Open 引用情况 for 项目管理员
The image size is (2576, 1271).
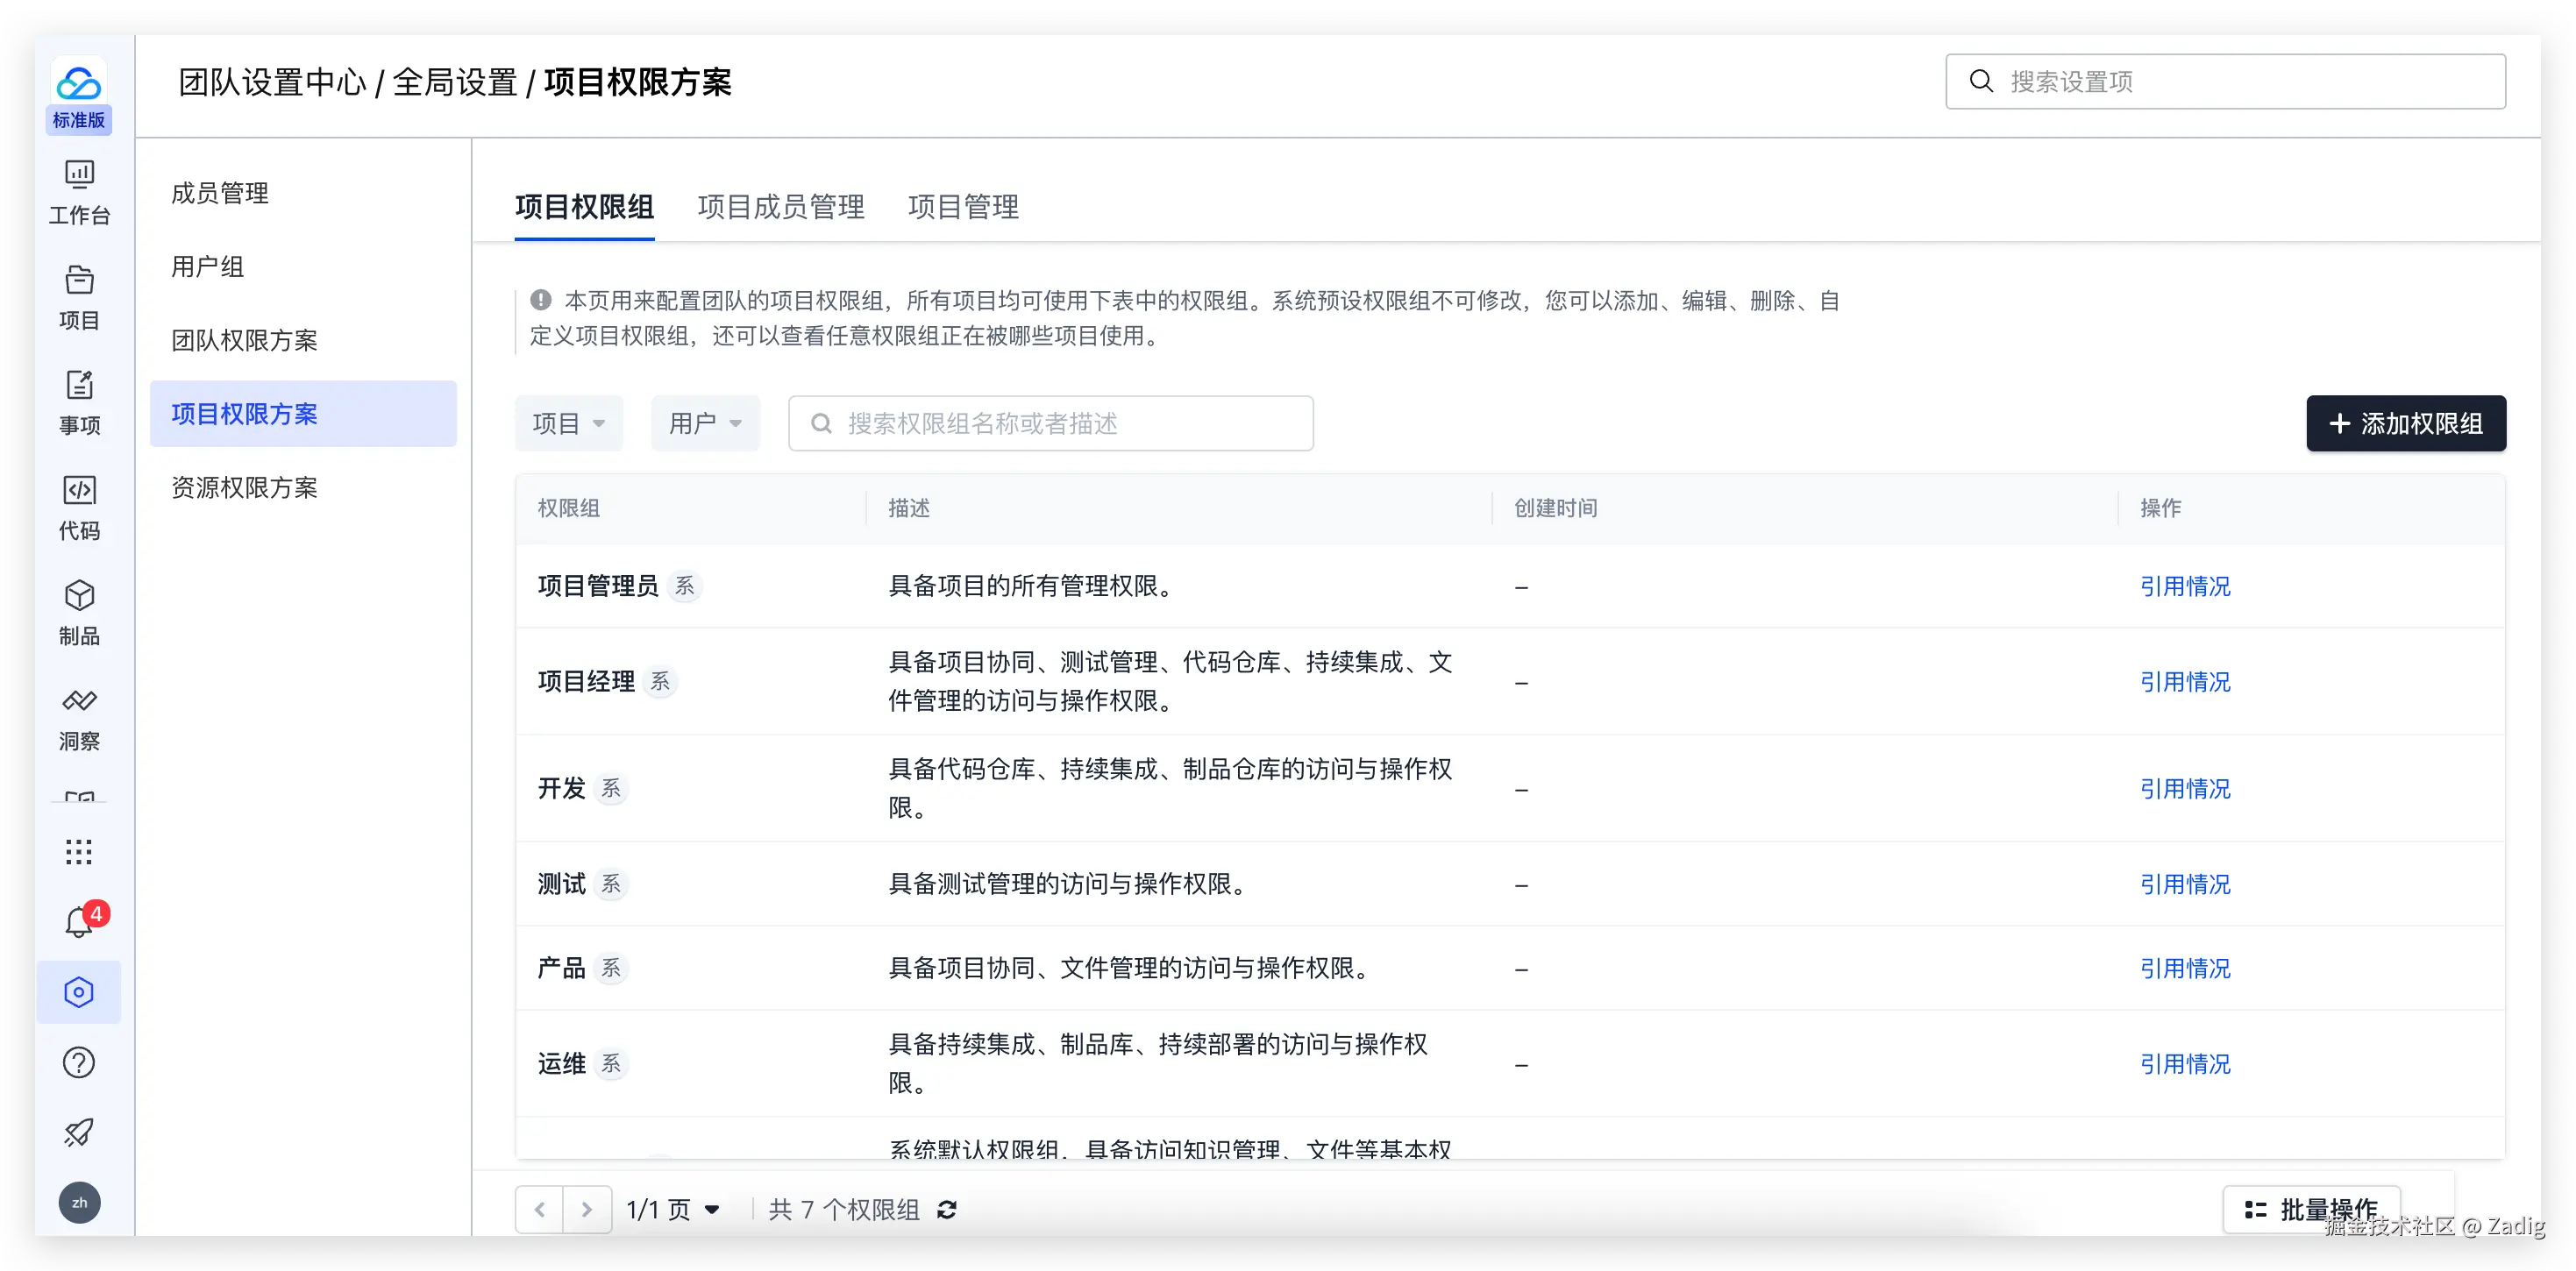pyautogui.click(x=2185, y=586)
